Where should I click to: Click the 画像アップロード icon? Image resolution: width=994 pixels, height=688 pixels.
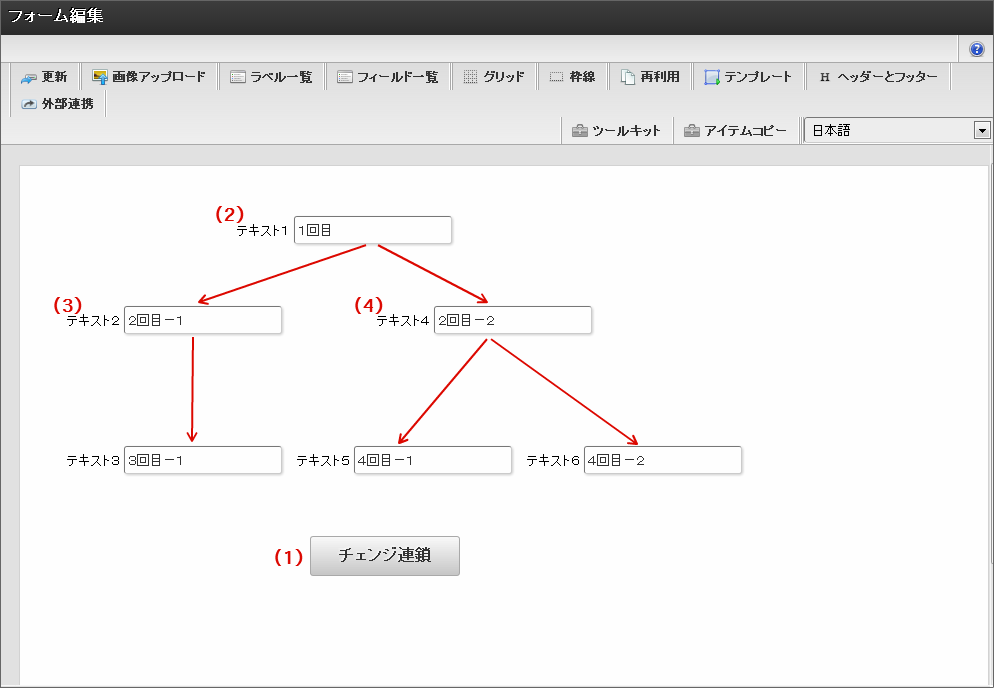pyautogui.click(x=100, y=77)
